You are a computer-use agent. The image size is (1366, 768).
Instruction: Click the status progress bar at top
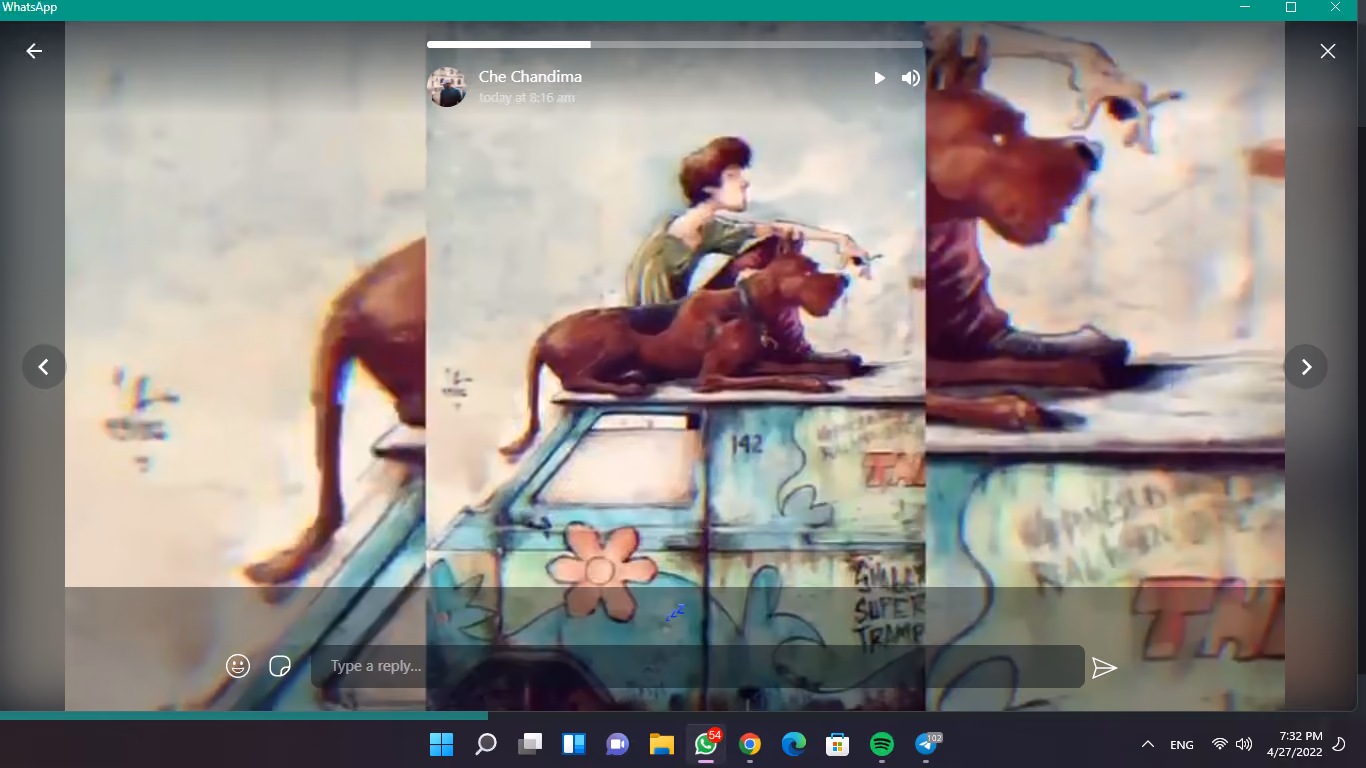click(x=675, y=45)
